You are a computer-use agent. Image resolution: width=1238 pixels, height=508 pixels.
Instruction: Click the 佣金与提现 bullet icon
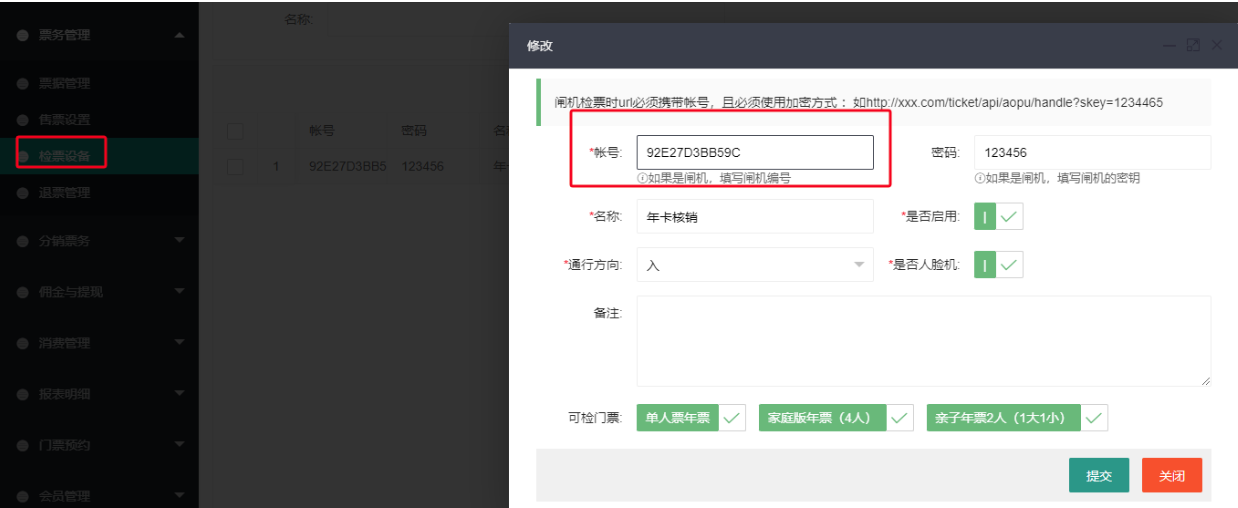(x=22, y=292)
